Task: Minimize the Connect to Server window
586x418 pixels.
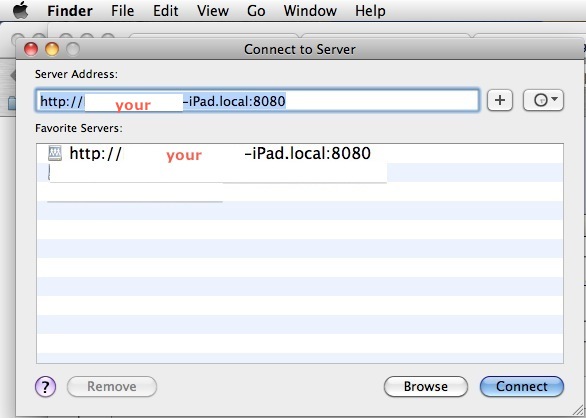Action: point(52,49)
